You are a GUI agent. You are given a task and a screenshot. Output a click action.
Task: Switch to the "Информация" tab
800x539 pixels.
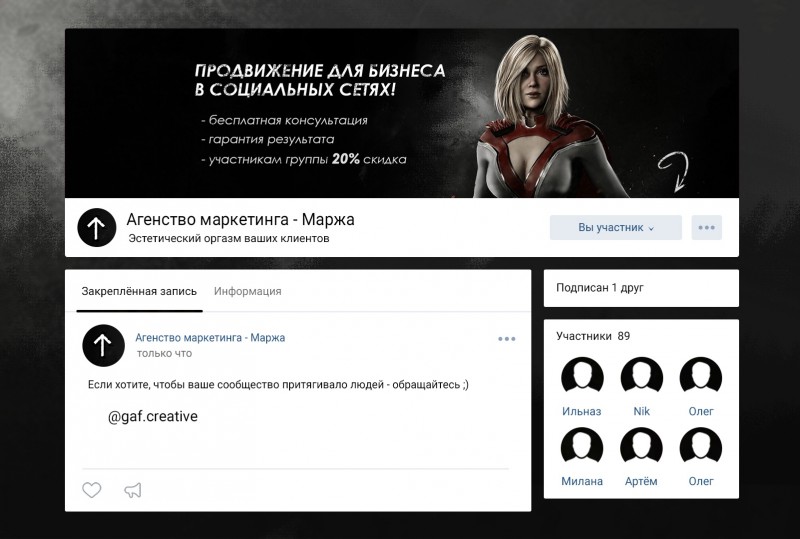[247, 291]
